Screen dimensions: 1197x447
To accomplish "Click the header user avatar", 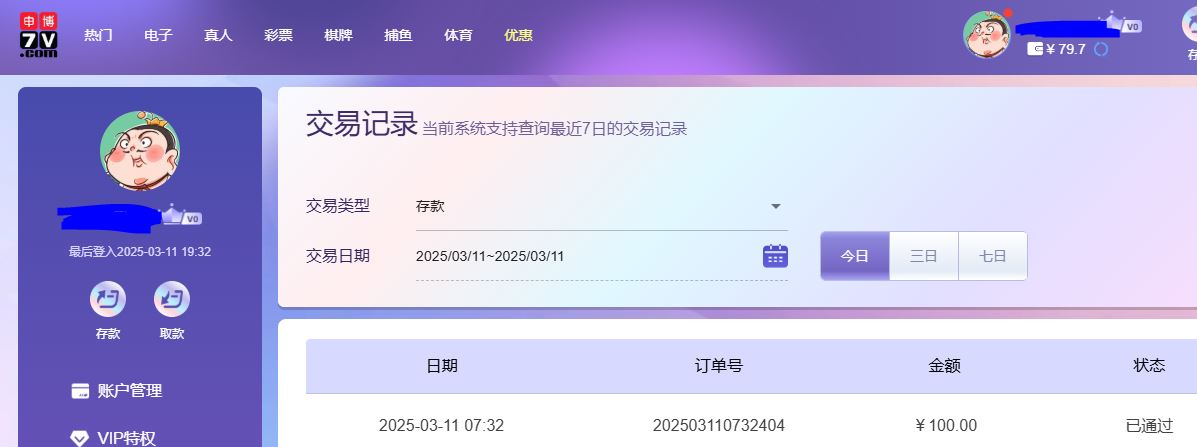I will point(986,35).
